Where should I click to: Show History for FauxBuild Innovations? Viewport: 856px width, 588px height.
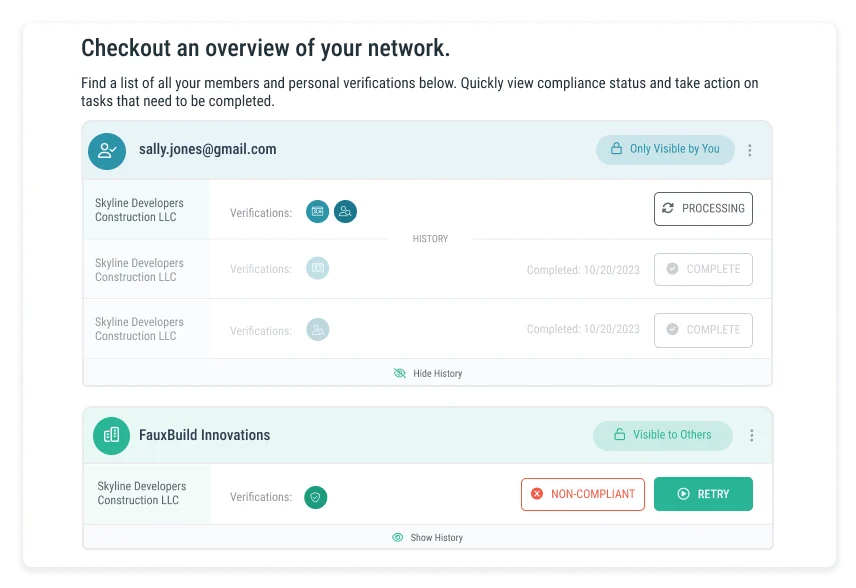tap(427, 538)
